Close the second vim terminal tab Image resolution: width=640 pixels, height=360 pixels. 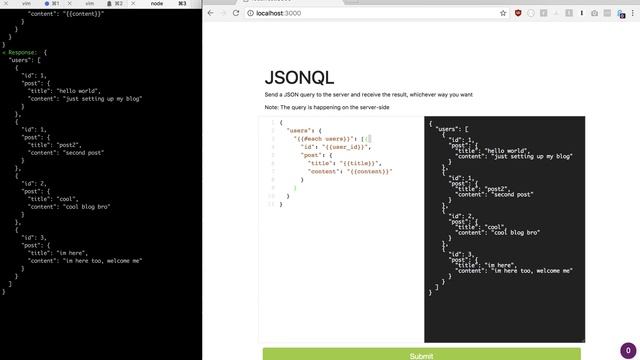pos(69,3)
